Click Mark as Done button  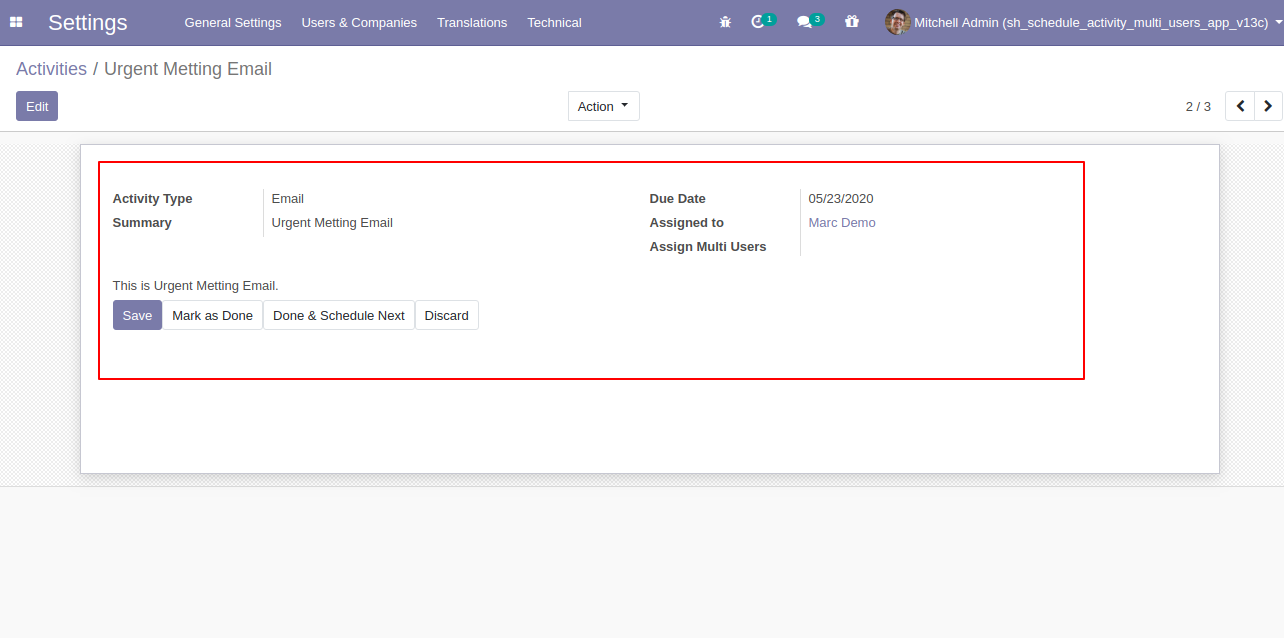[x=213, y=315]
